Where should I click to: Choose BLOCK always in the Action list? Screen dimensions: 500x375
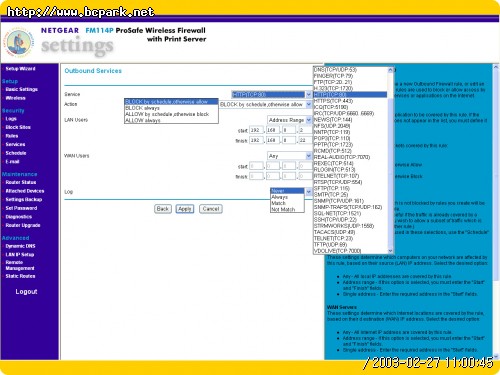pos(171,108)
